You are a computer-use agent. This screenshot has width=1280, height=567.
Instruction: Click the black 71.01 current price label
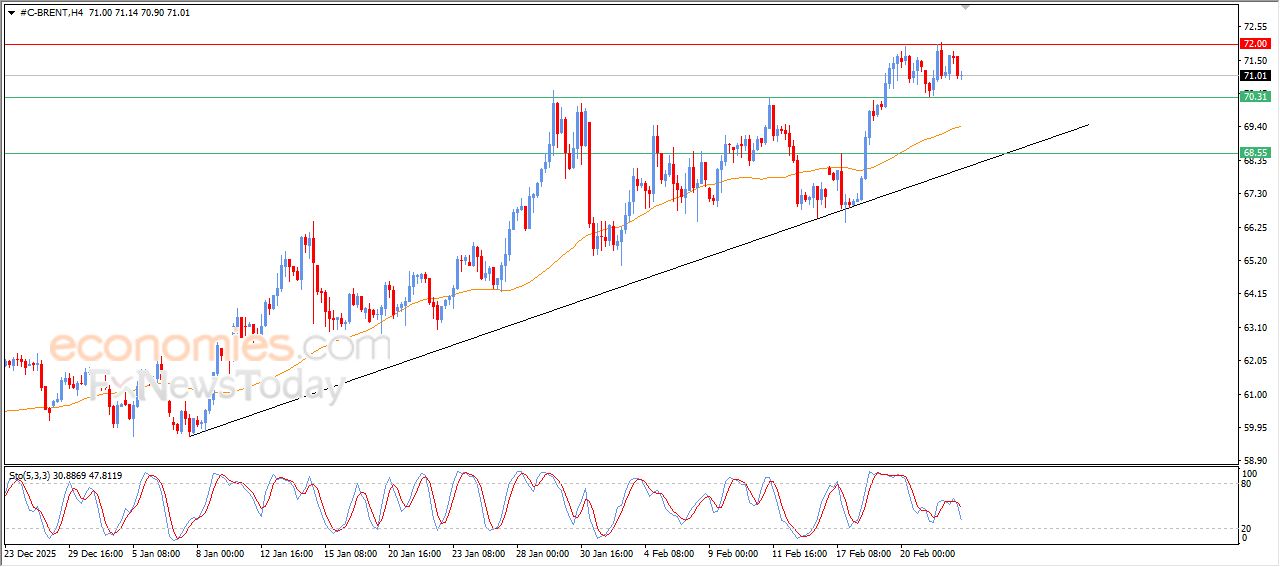tap(1254, 76)
